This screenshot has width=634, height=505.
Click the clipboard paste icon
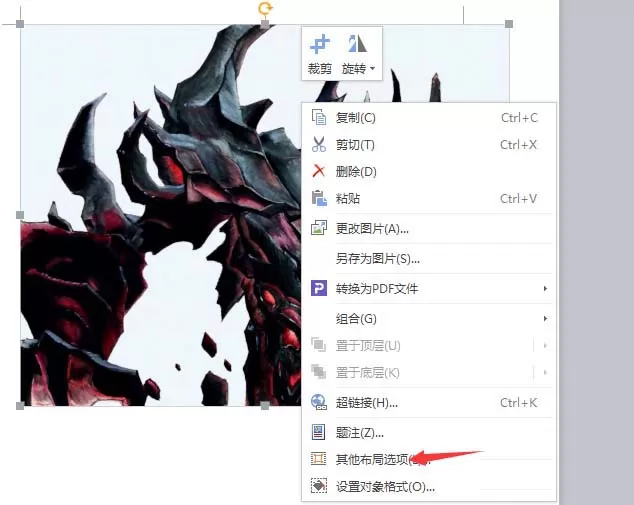click(319, 198)
